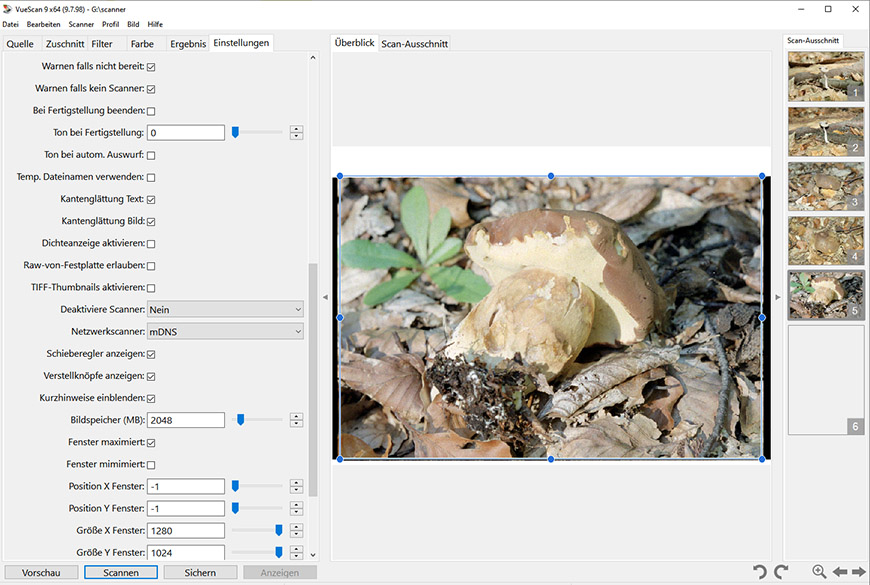Click the zoom in magnifier icon
This screenshot has width=870, height=585.
[x=819, y=572]
